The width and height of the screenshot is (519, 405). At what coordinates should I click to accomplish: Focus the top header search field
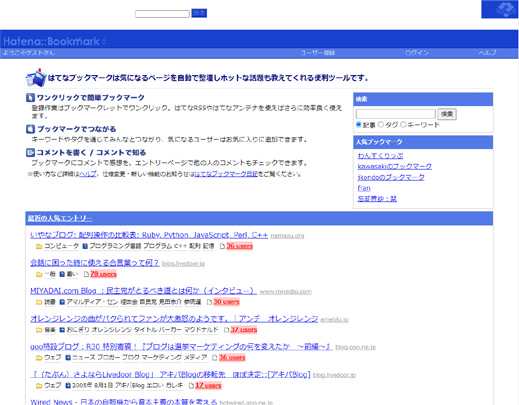(x=162, y=14)
